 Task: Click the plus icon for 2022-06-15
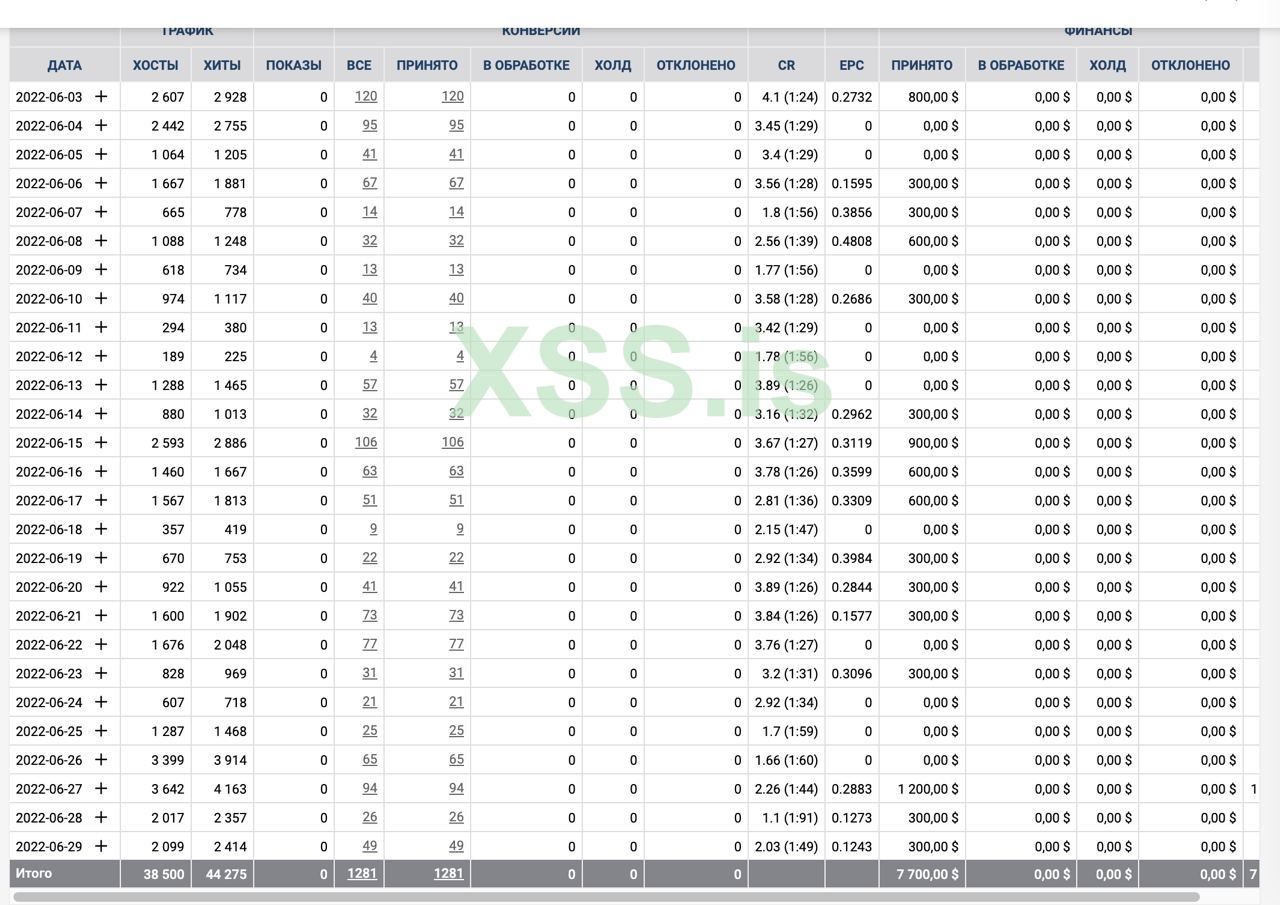[x=101, y=443]
